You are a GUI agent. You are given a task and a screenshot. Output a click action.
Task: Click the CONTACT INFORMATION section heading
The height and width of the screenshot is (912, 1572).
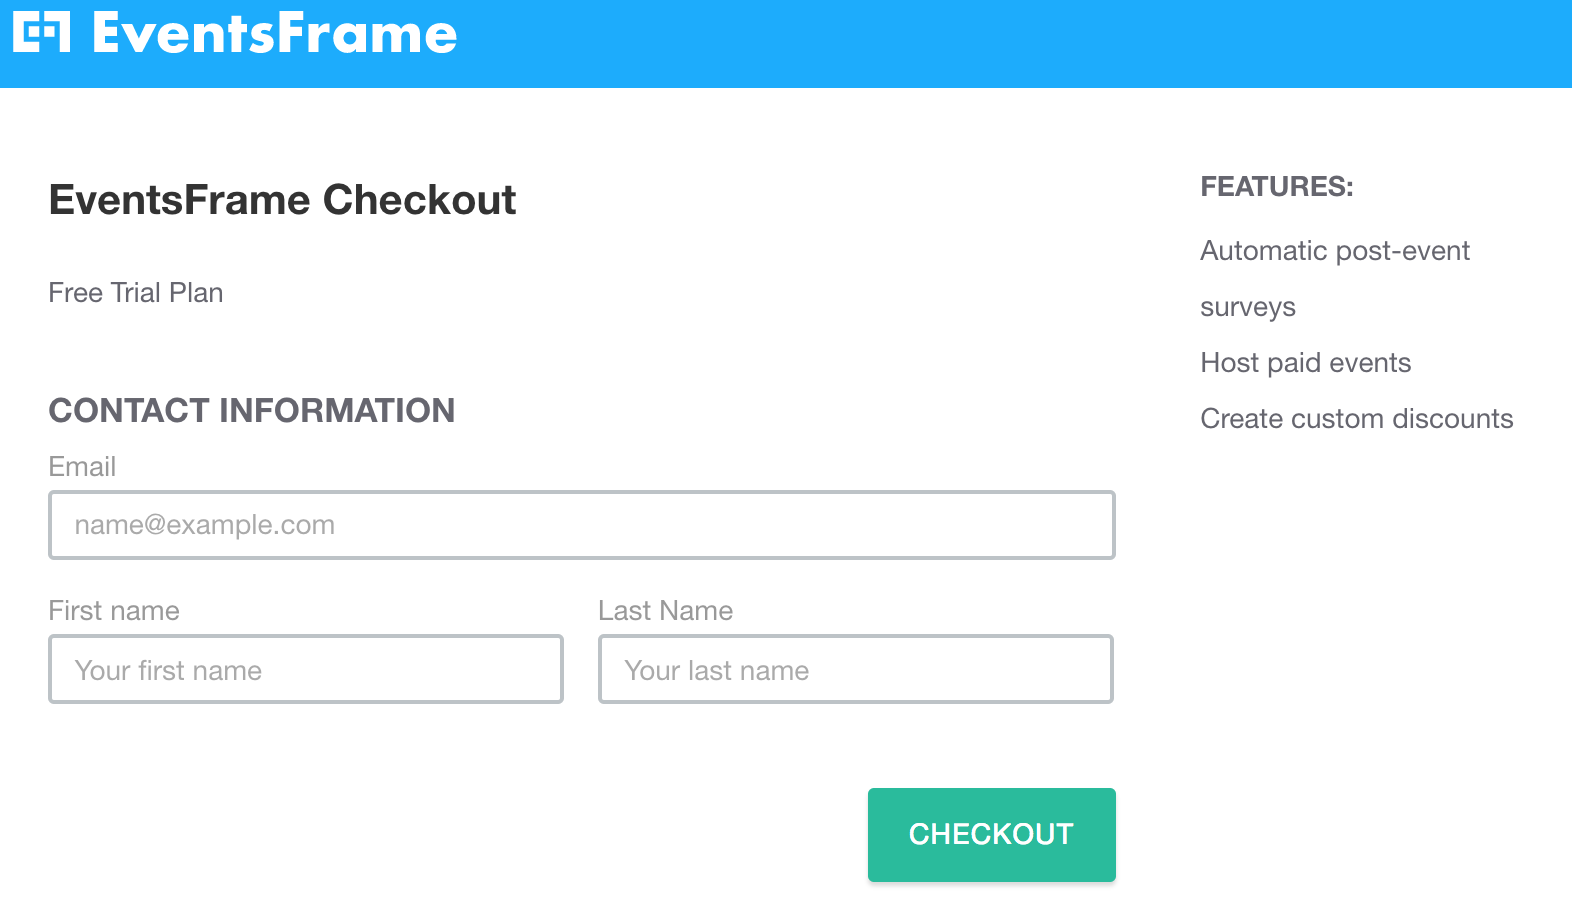[252, 411]
